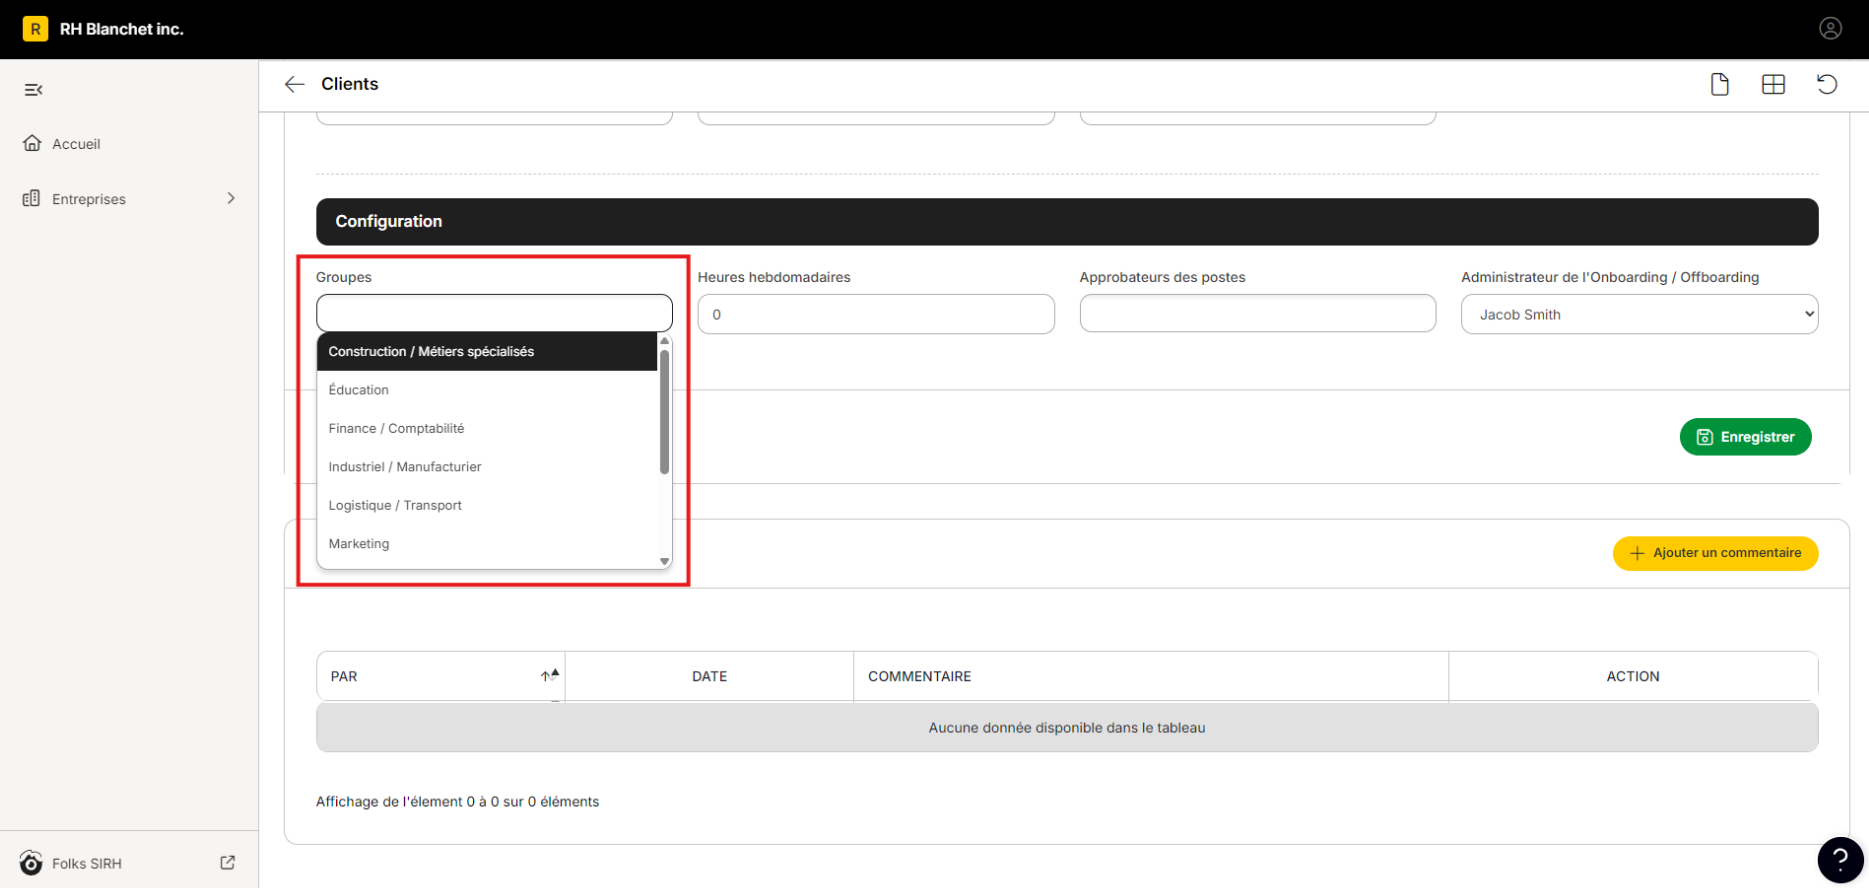Click the Entreprises sidebar label
This screenshot has height=888, width=1869.
coord(89,199)
